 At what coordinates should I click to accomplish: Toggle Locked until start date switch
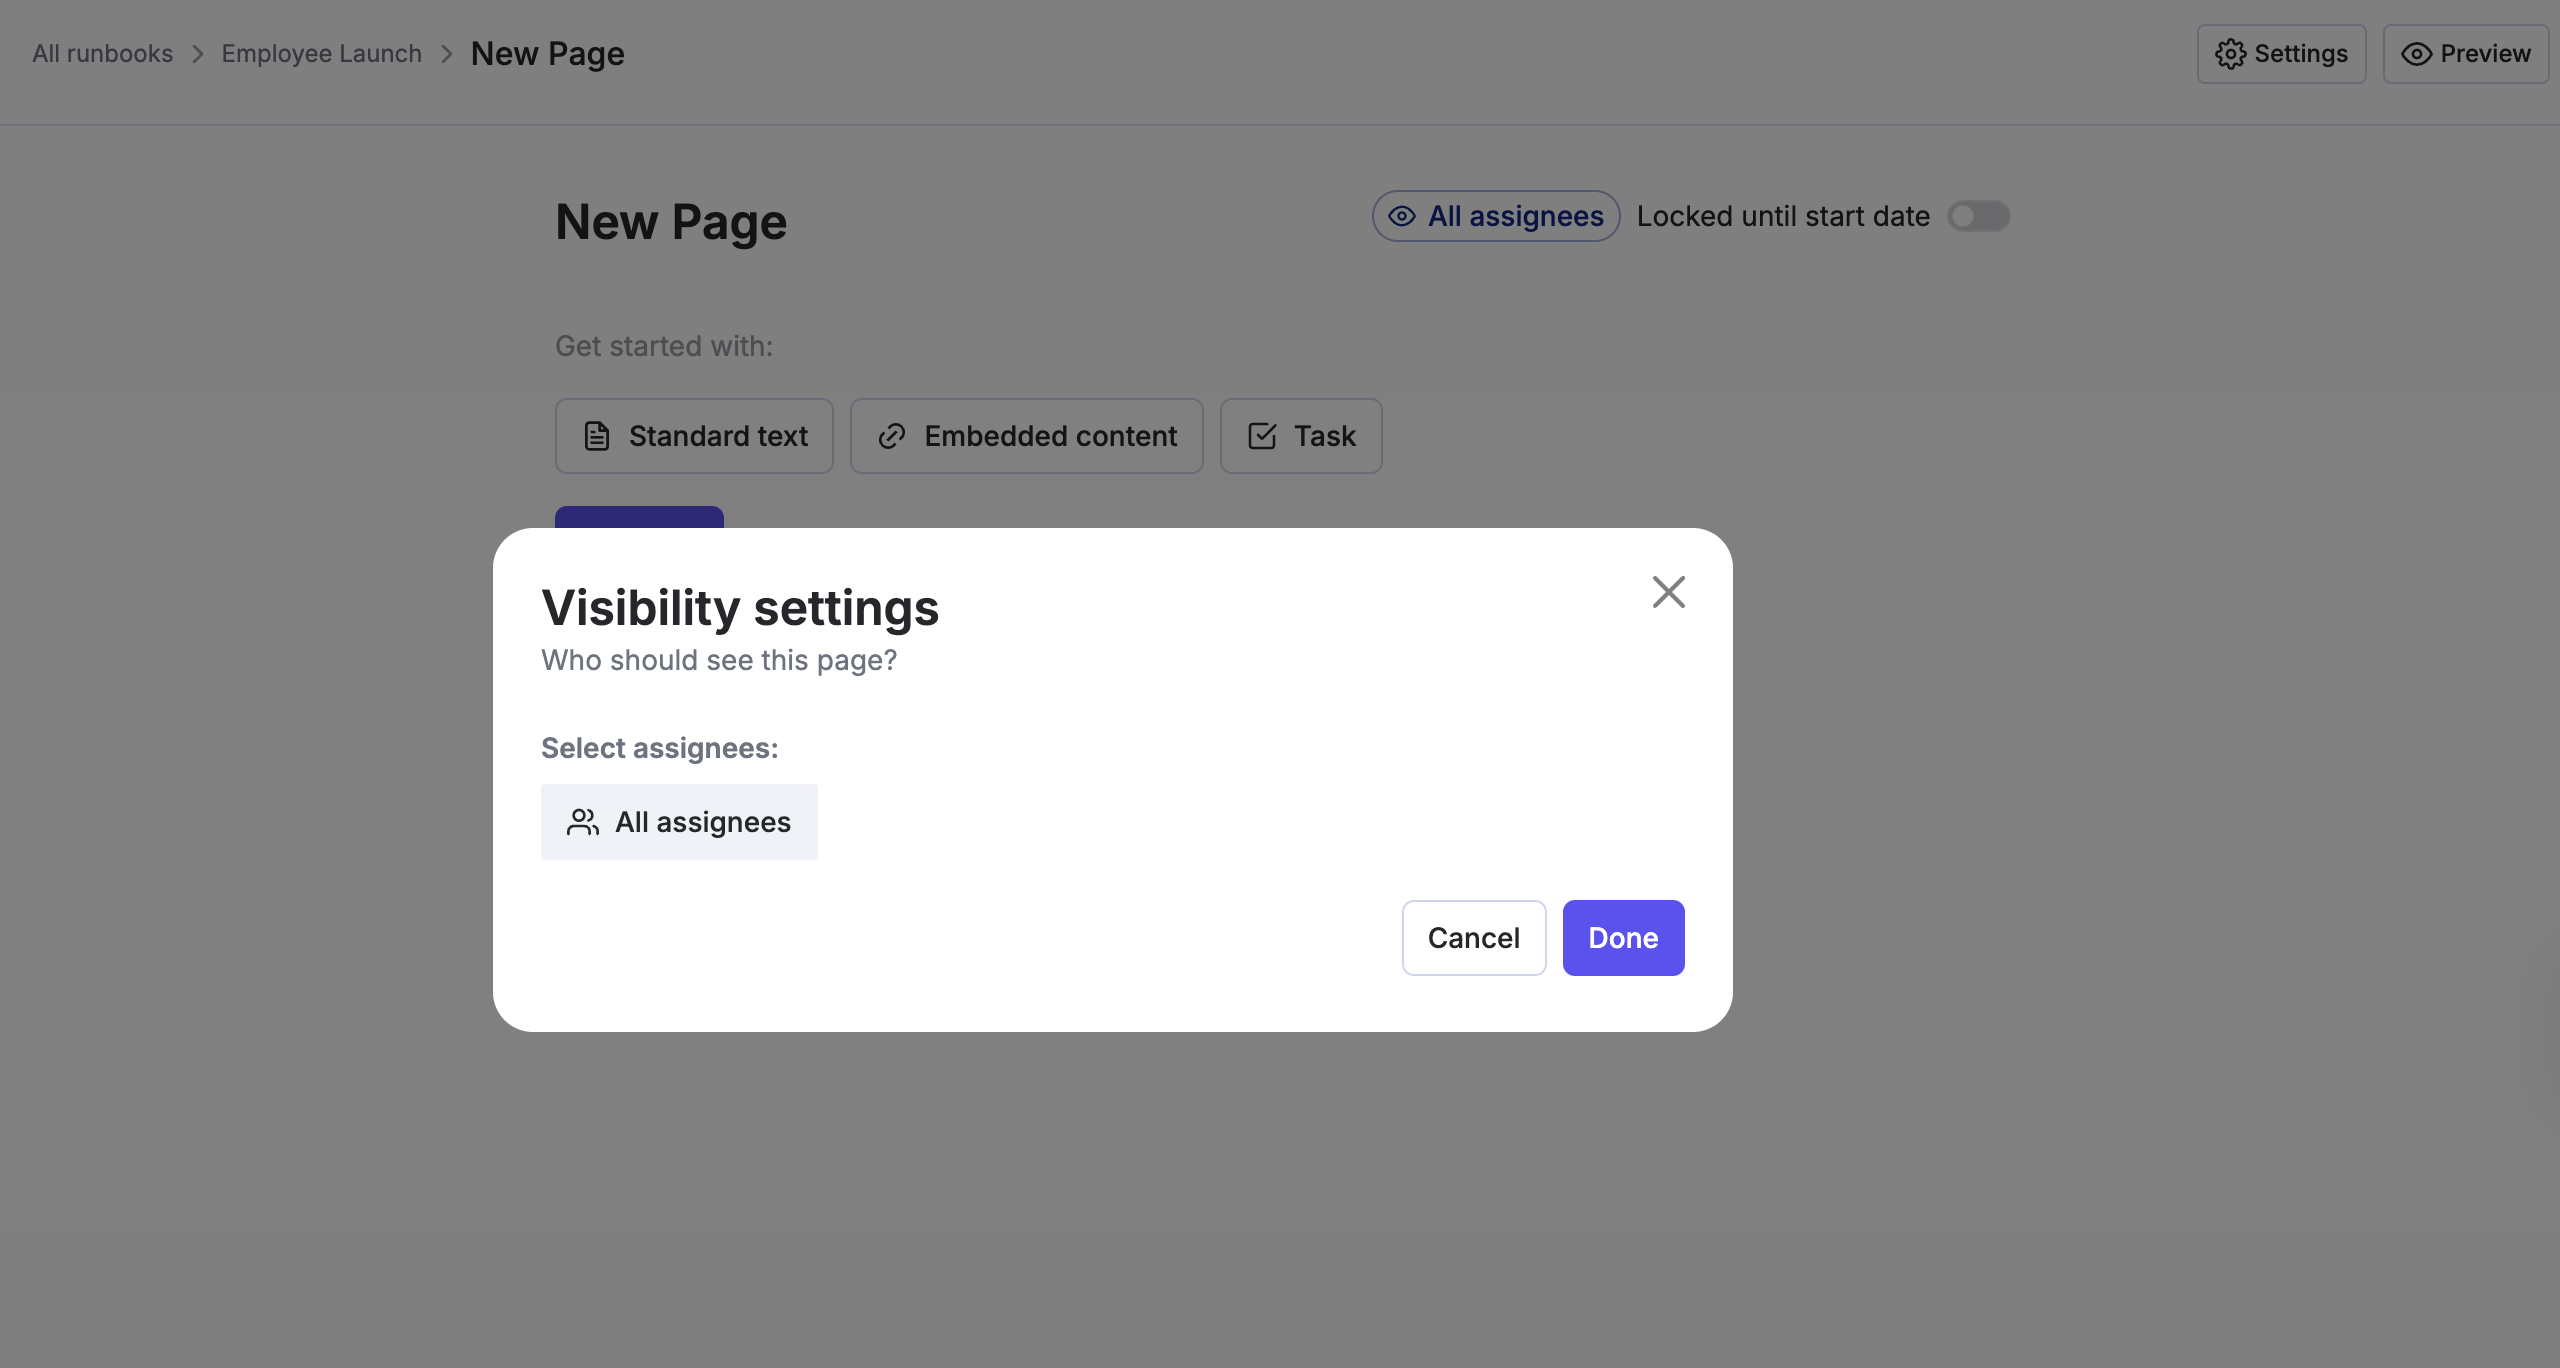pos(1978,216)
